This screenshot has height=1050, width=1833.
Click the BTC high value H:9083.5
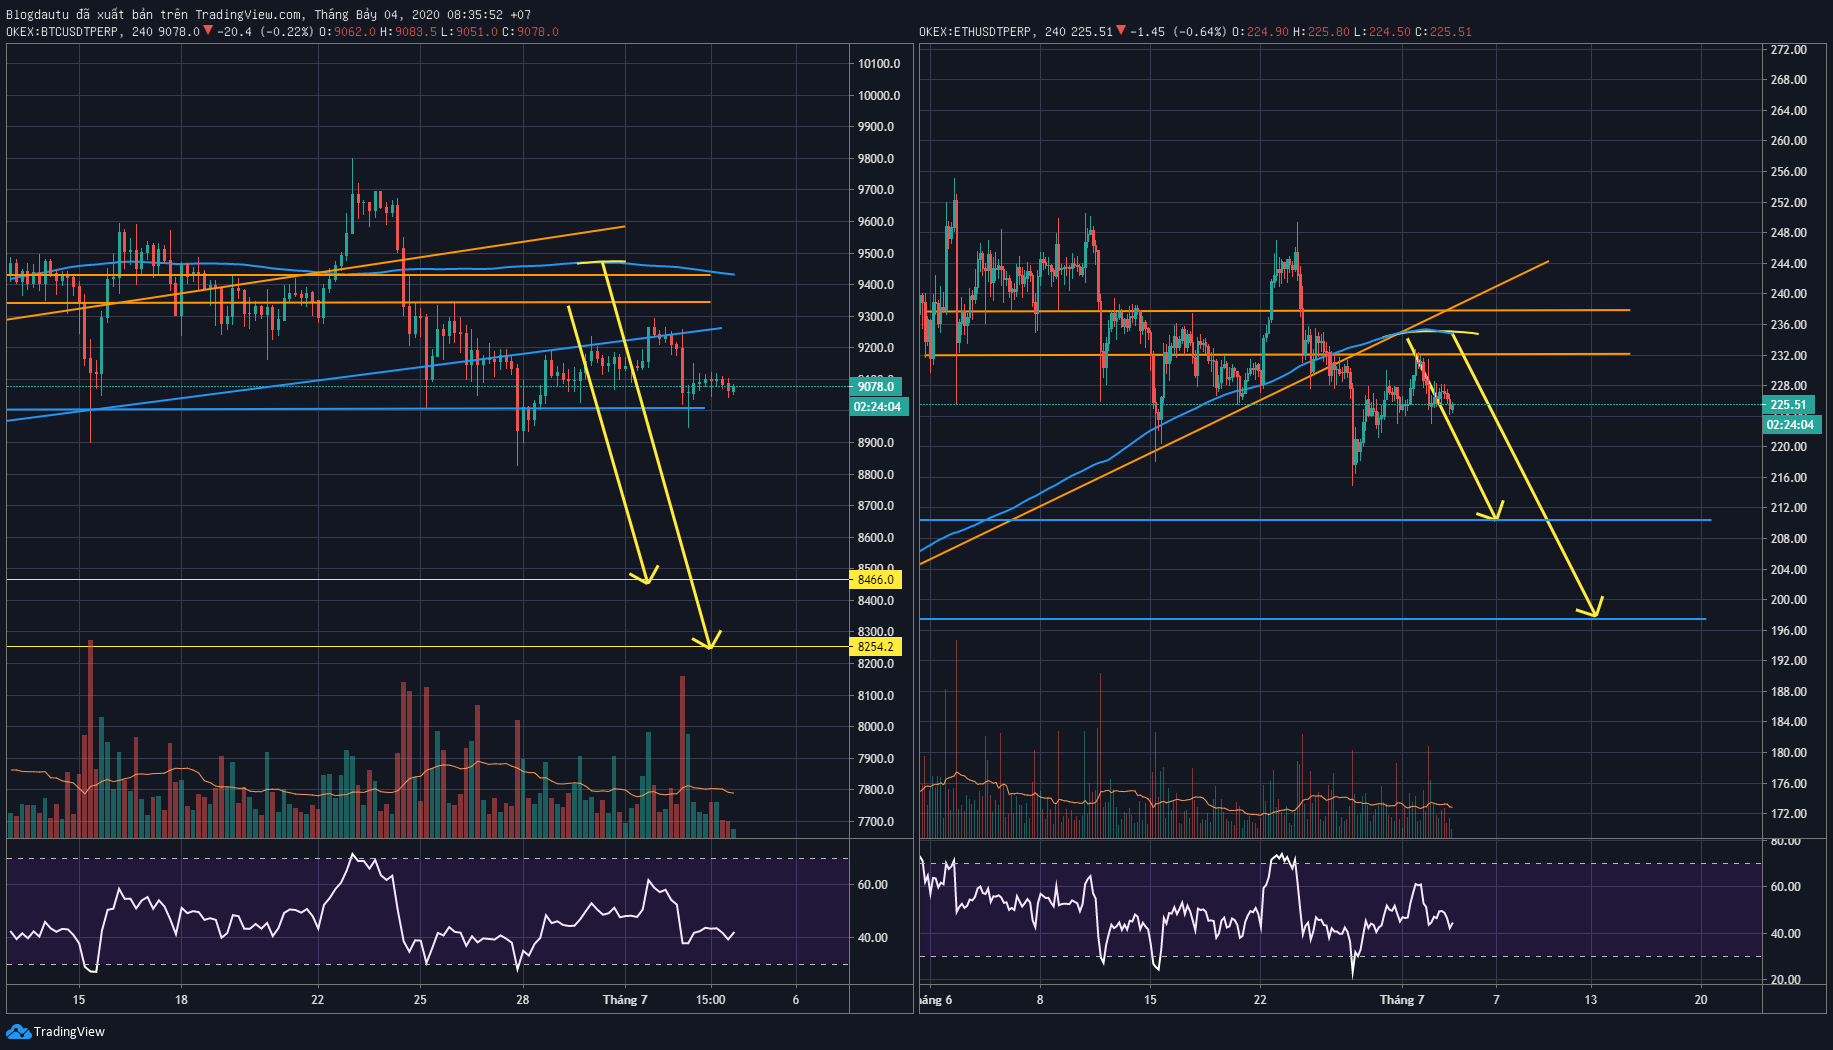point(408,32)
